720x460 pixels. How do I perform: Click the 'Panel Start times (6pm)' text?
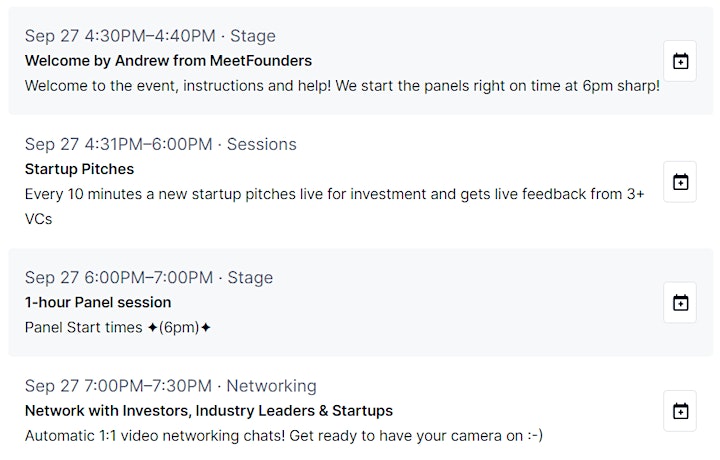(118, 327)
